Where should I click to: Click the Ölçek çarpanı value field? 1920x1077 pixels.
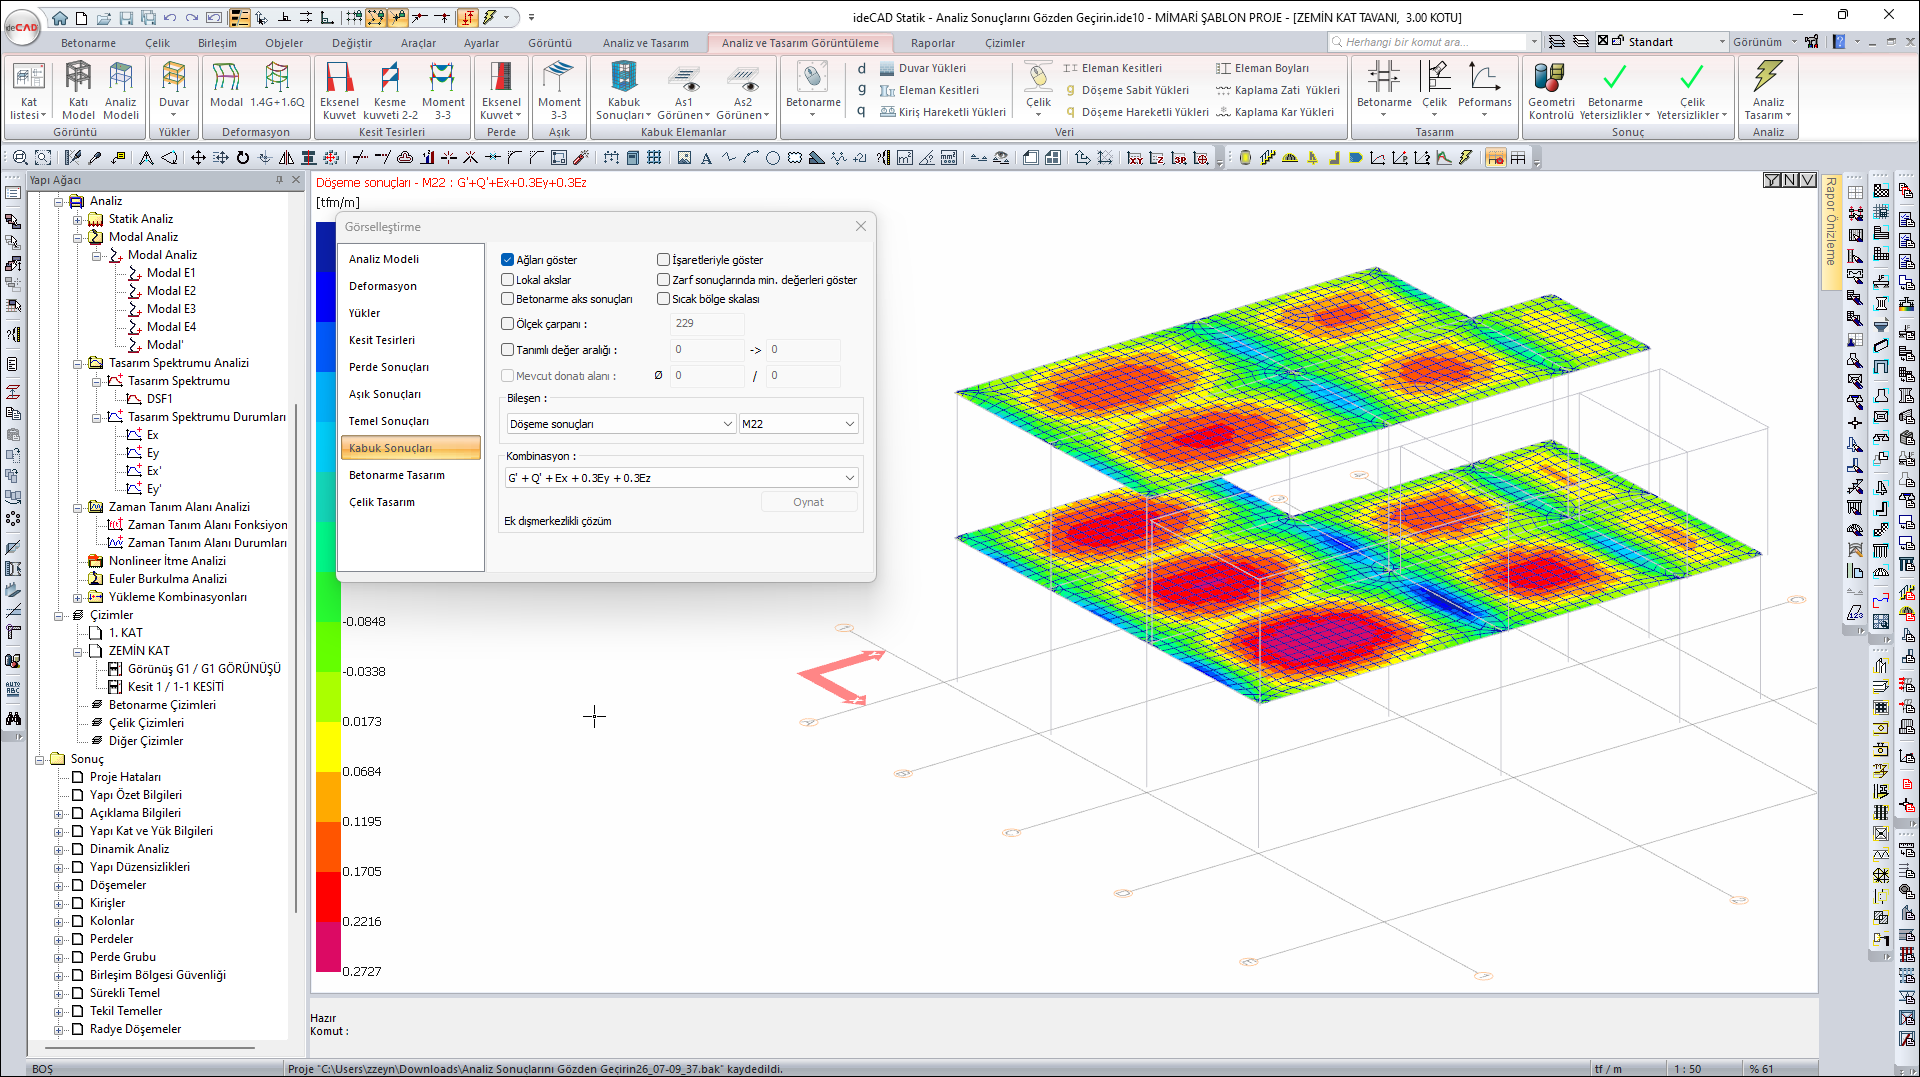click(x=706, y=323)
